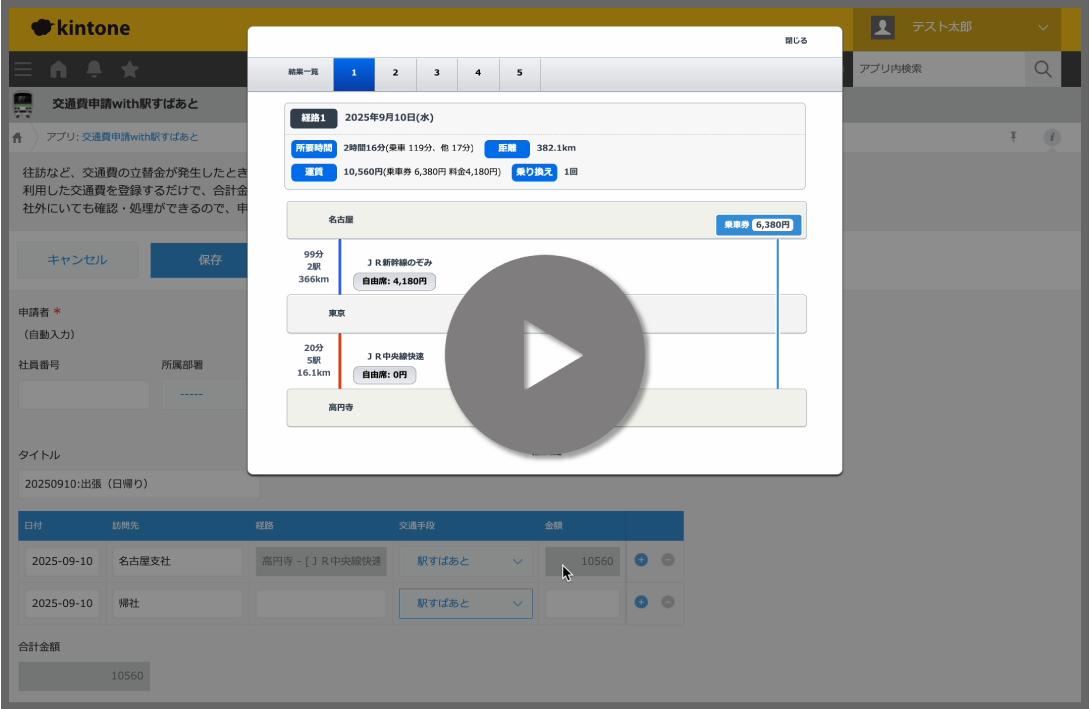Switch to route tab 5

coord(519,73)
